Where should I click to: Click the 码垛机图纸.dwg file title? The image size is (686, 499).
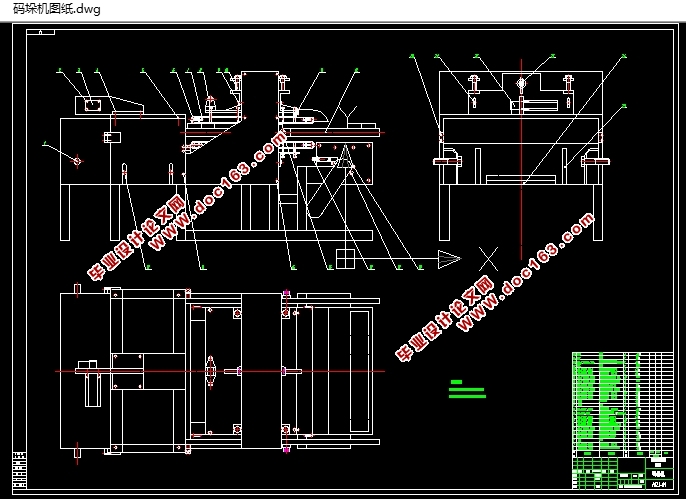[56, 8]
